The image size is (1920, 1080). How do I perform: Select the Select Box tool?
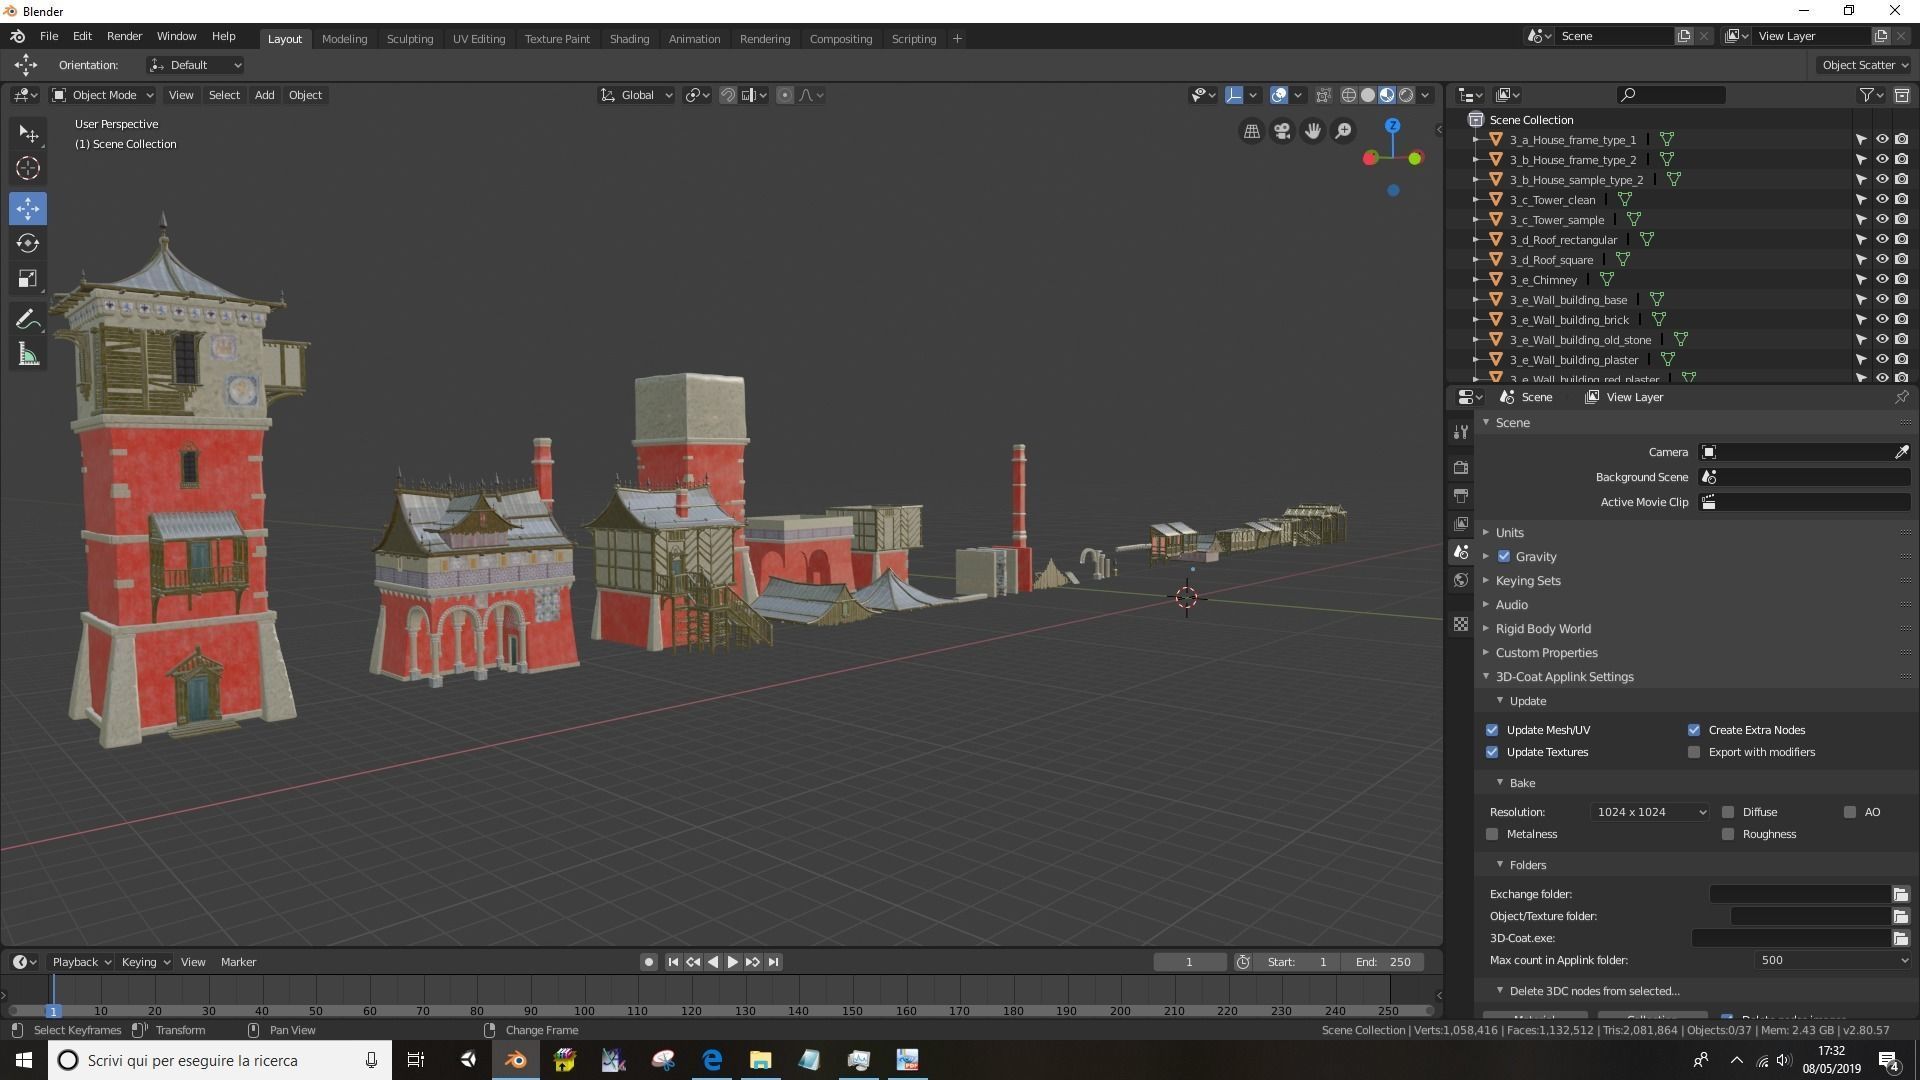(x=28, y=133)
